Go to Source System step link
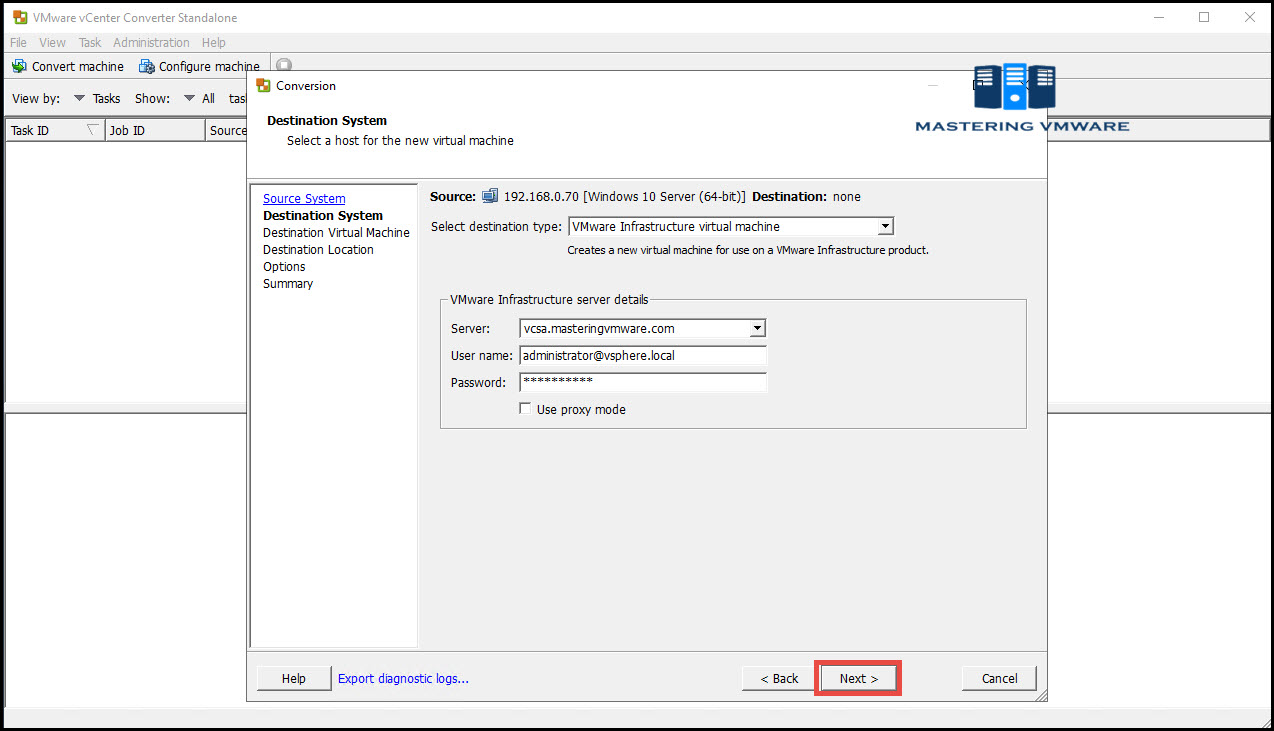This screenshot has height=731, width=1274. [x=304, y=198]
